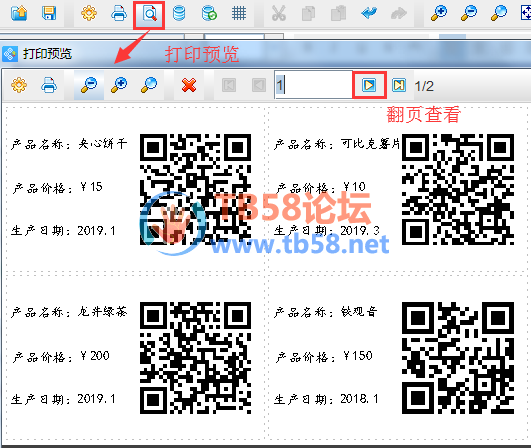Screen dimensions: 531x448
Task: Go to previous page in preview
Action: click(x=259, y=85)
